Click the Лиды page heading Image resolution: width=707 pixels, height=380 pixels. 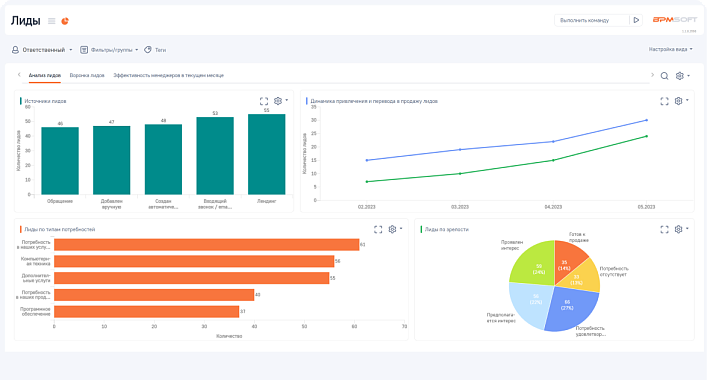[x=26, y=21]
